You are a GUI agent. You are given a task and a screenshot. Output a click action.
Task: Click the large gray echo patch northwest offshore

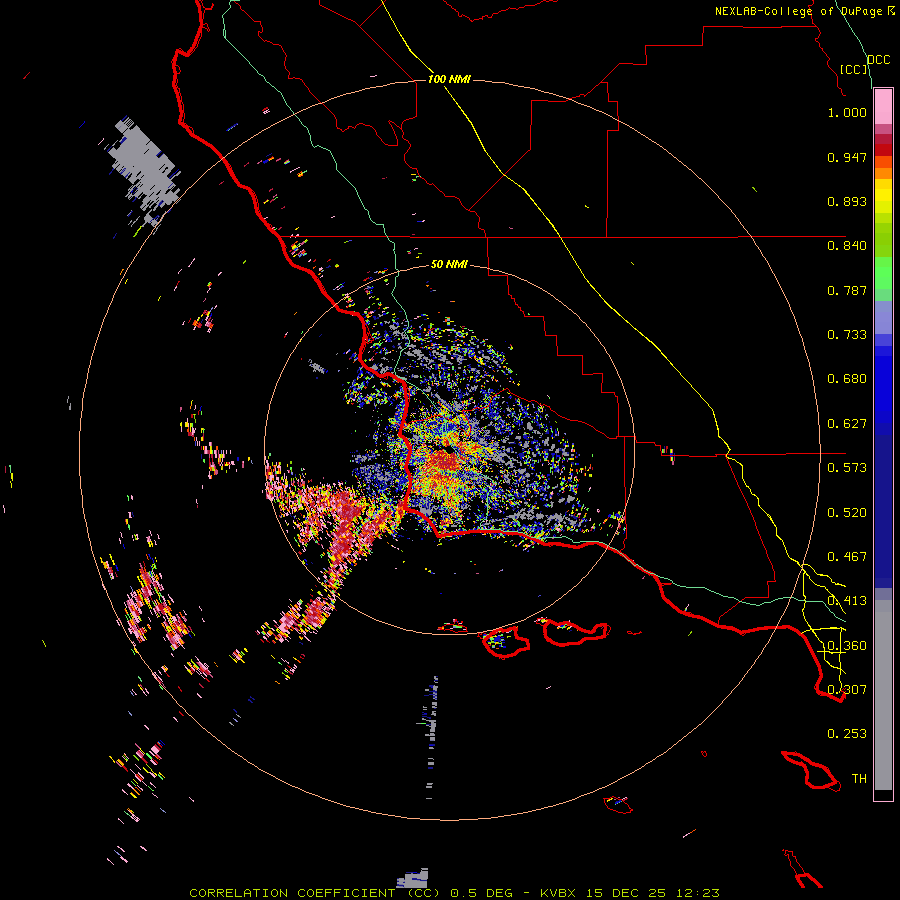(143, 169)
